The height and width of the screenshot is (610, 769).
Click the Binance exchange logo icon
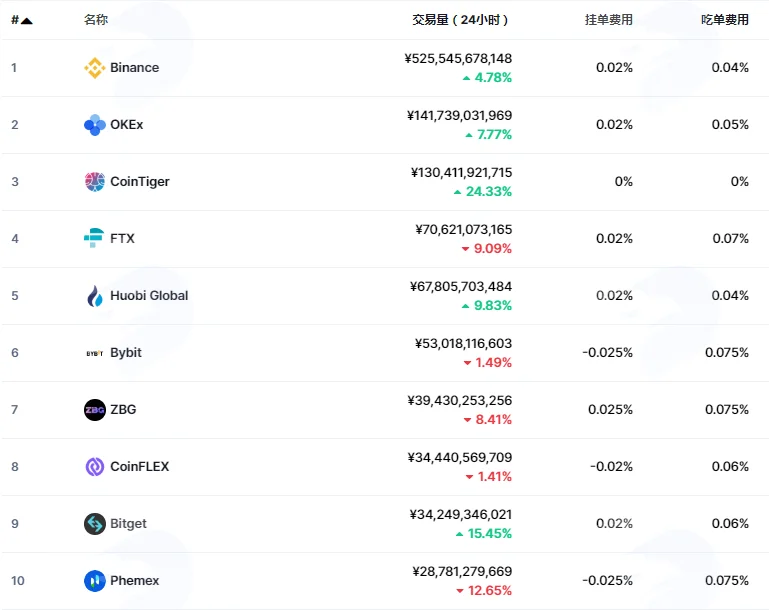(95, 68)
